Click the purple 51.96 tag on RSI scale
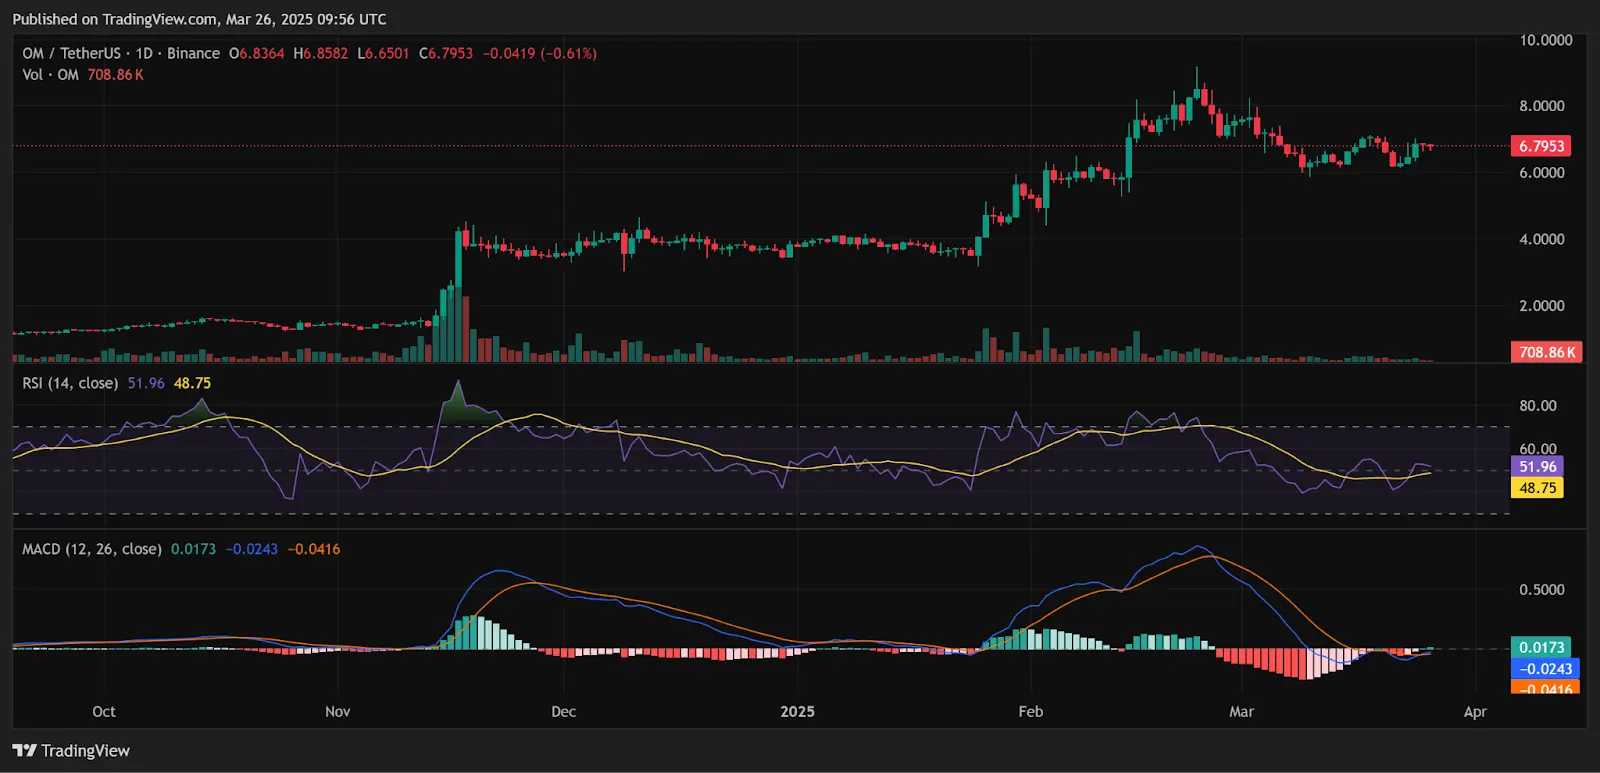Screen dimensions: 1600x773 pos(1537,467)
